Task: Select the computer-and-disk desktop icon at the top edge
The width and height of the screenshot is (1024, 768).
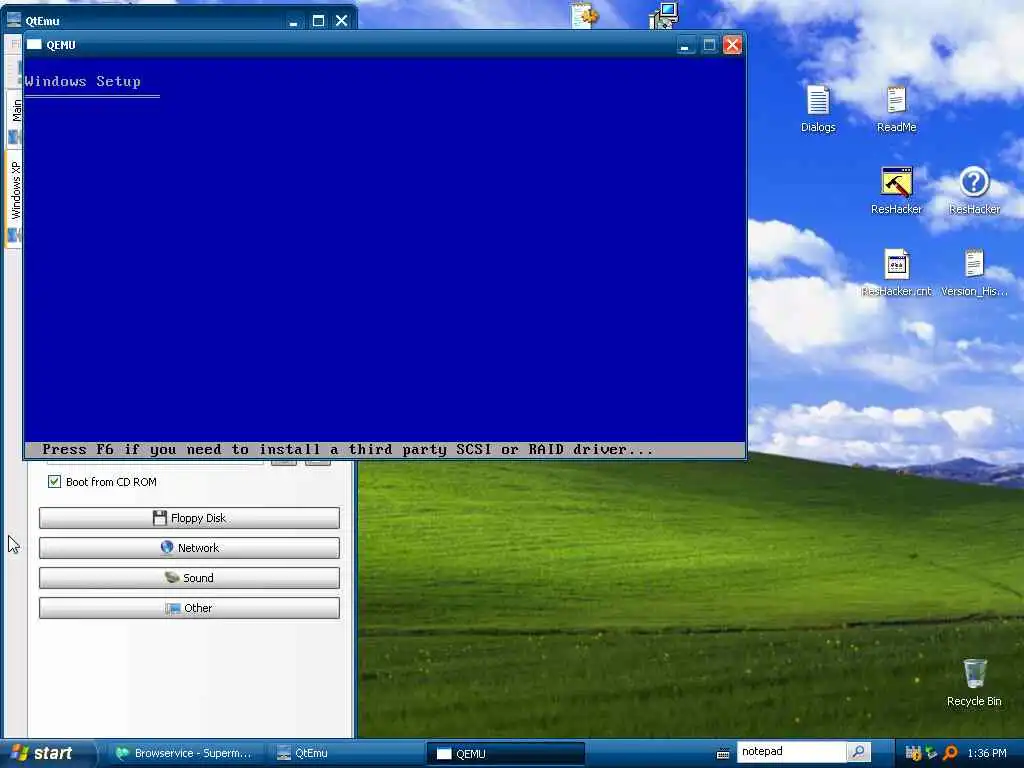Action: tap(664, 14)
